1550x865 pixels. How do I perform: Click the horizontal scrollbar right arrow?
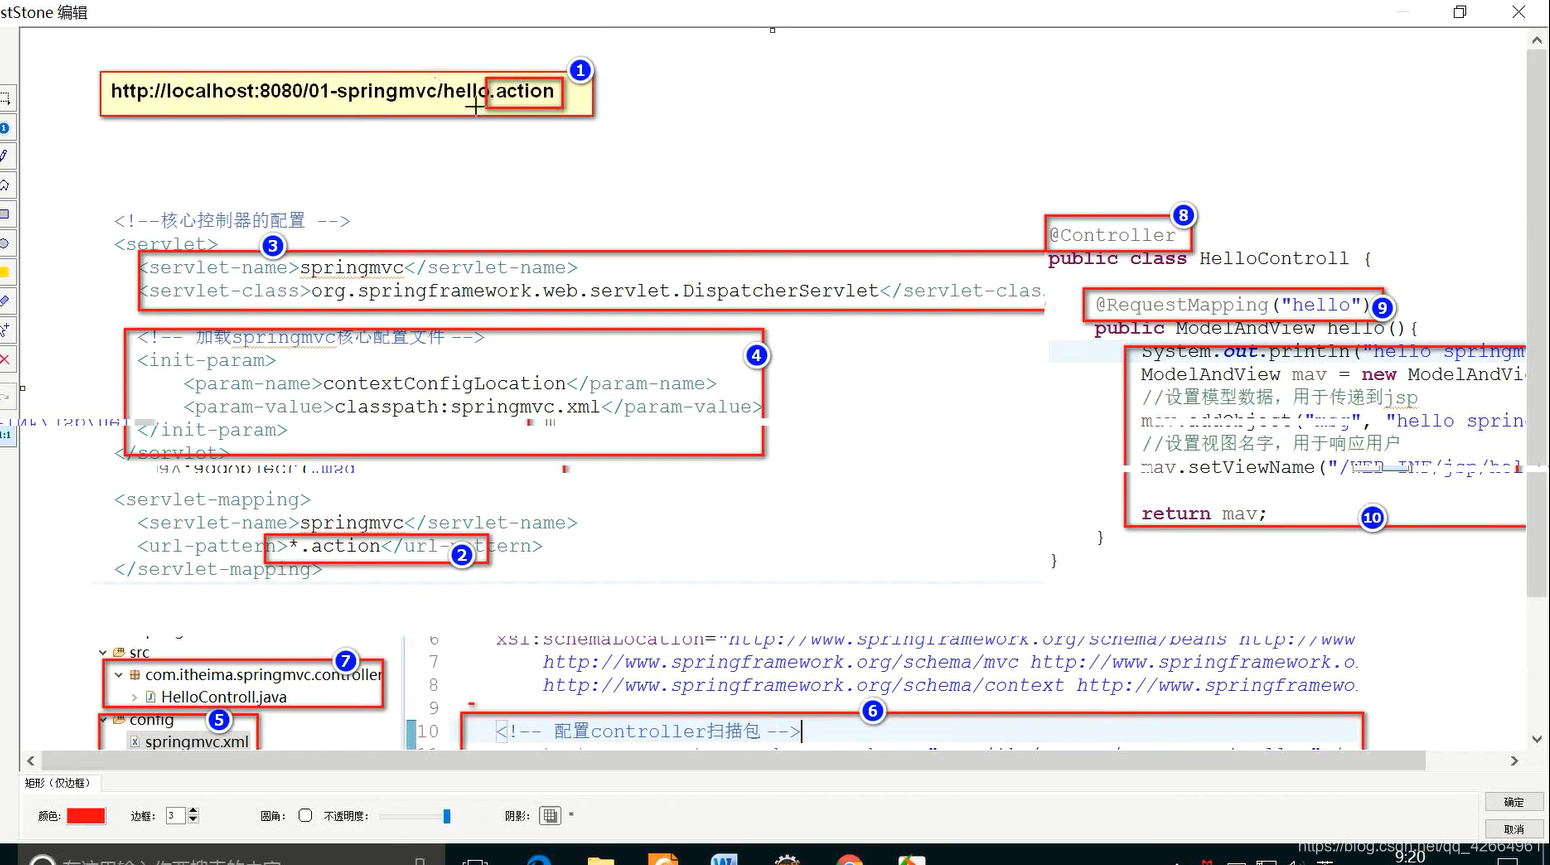[1514, 761]
